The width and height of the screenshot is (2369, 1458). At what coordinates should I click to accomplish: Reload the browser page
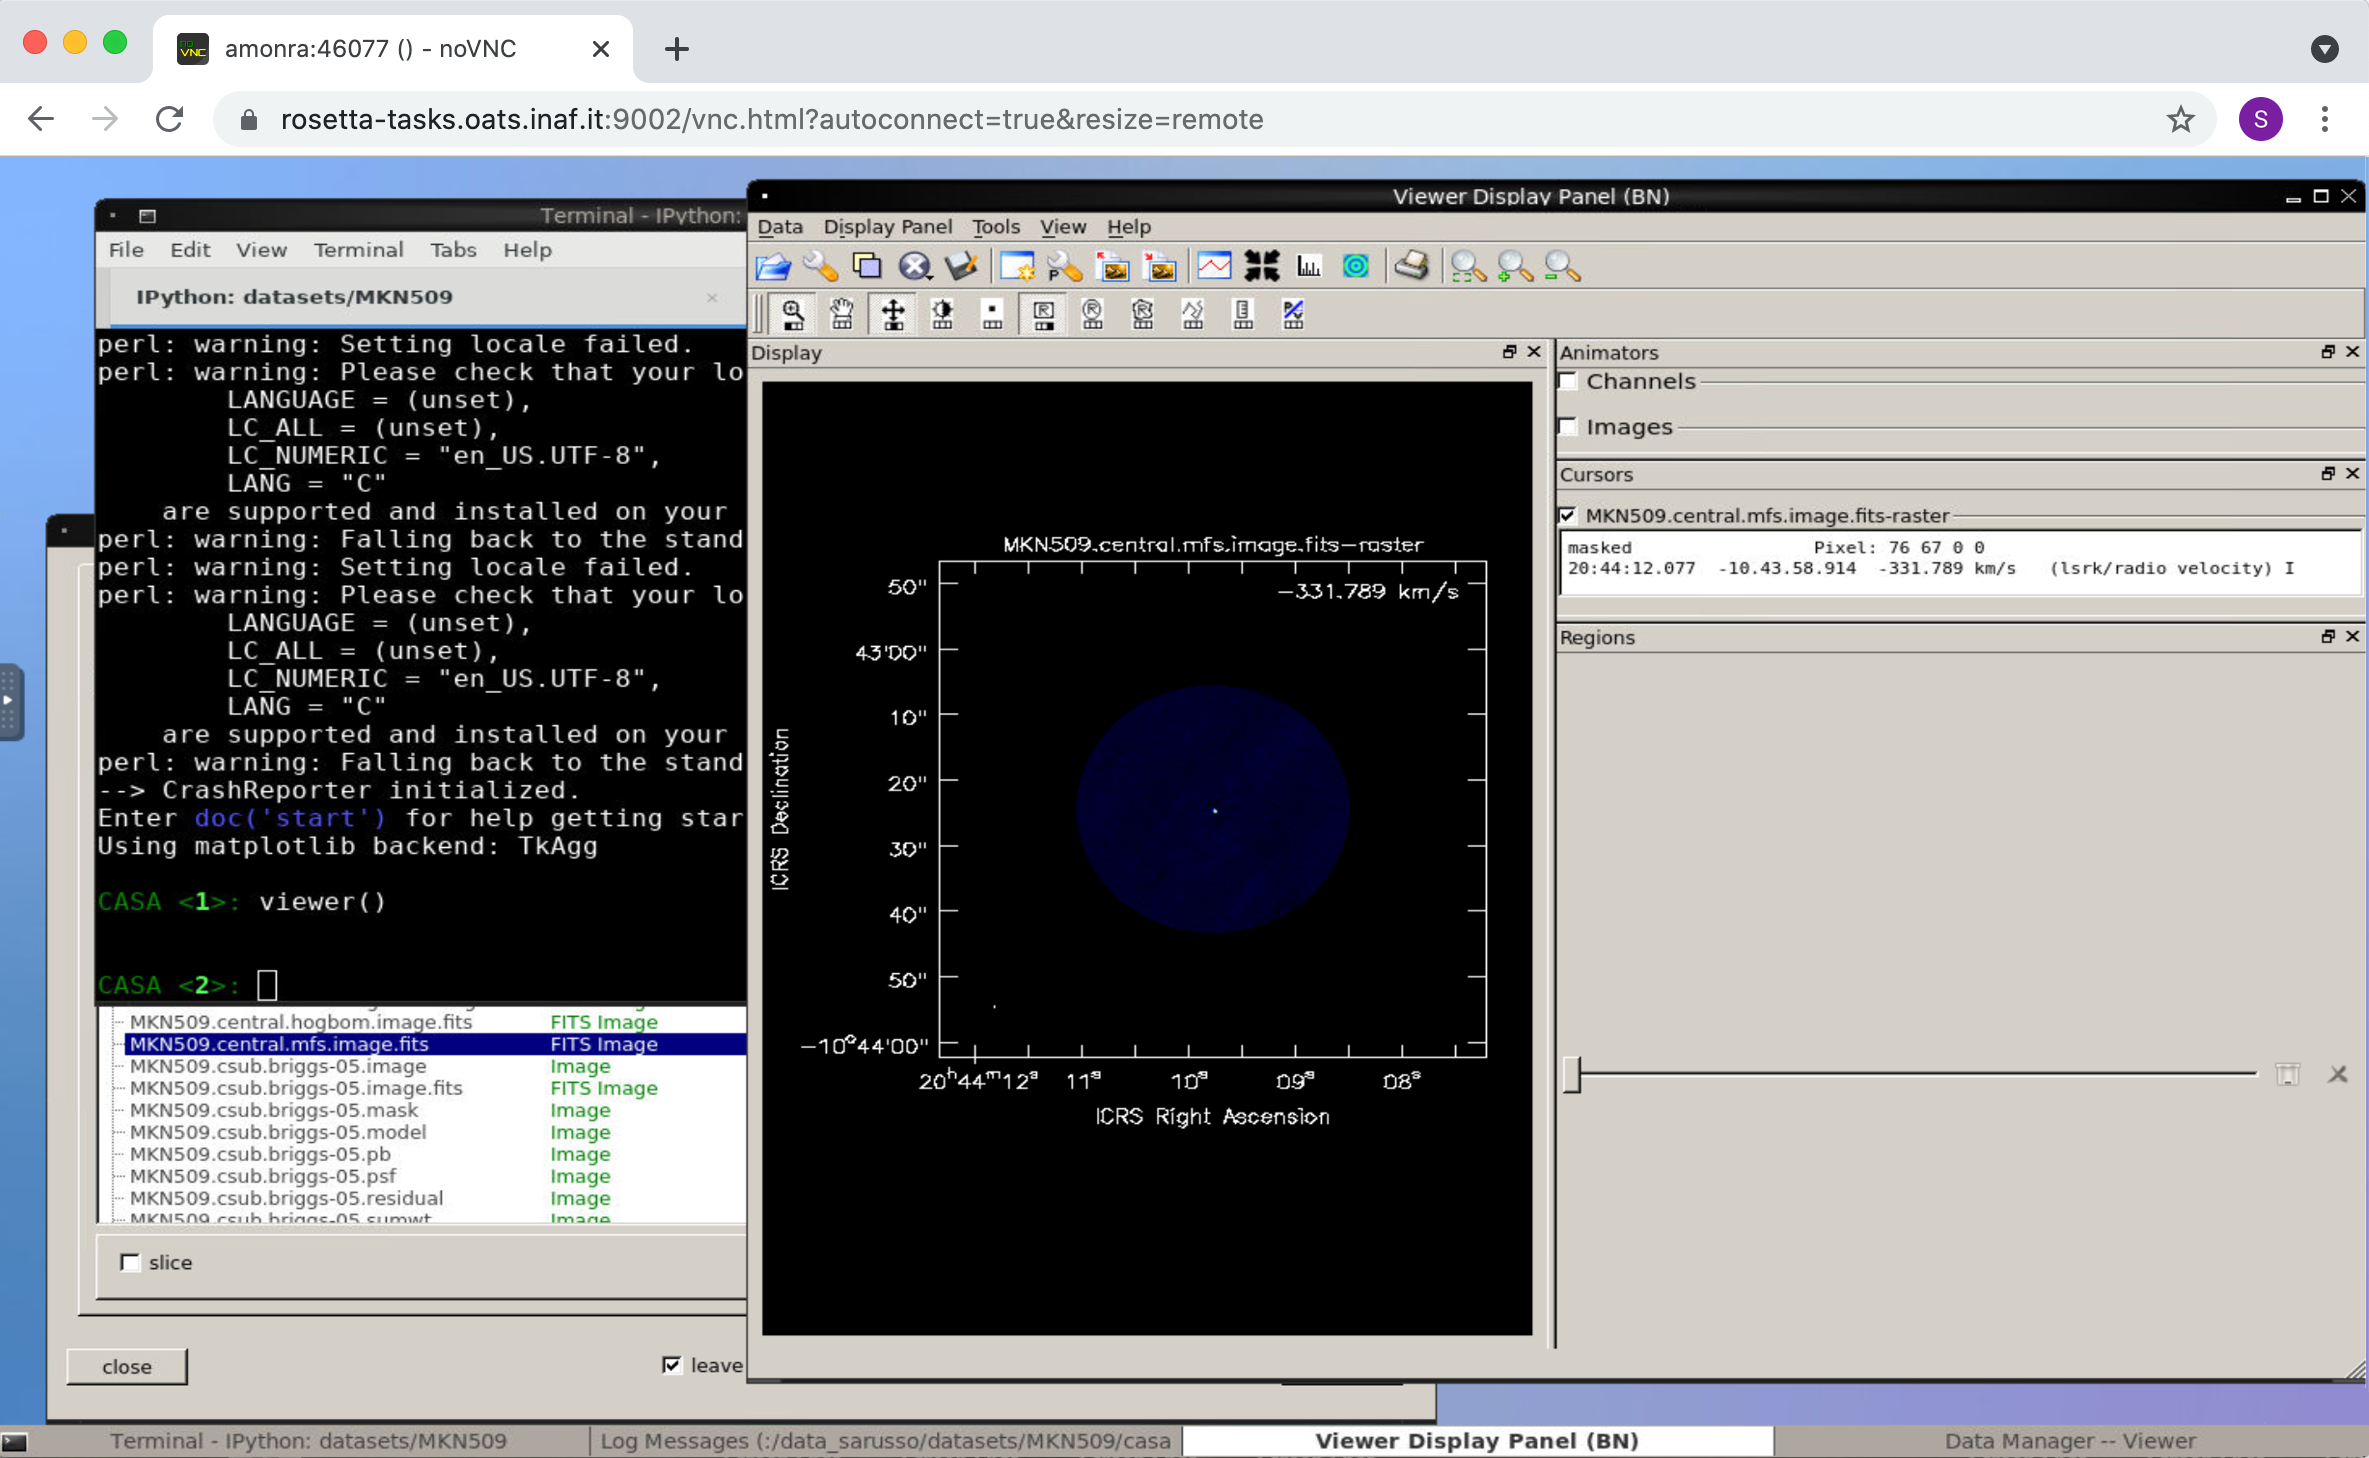[170, 119]
